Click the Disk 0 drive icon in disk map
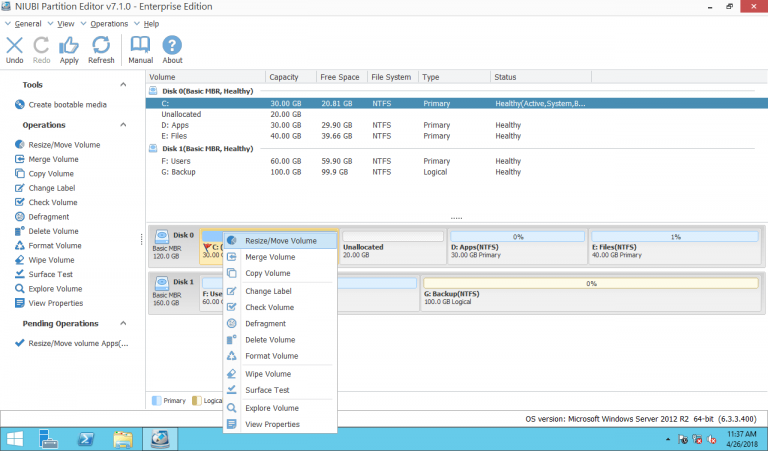Viewport: 768px width, 451px height. coord(162,237)
